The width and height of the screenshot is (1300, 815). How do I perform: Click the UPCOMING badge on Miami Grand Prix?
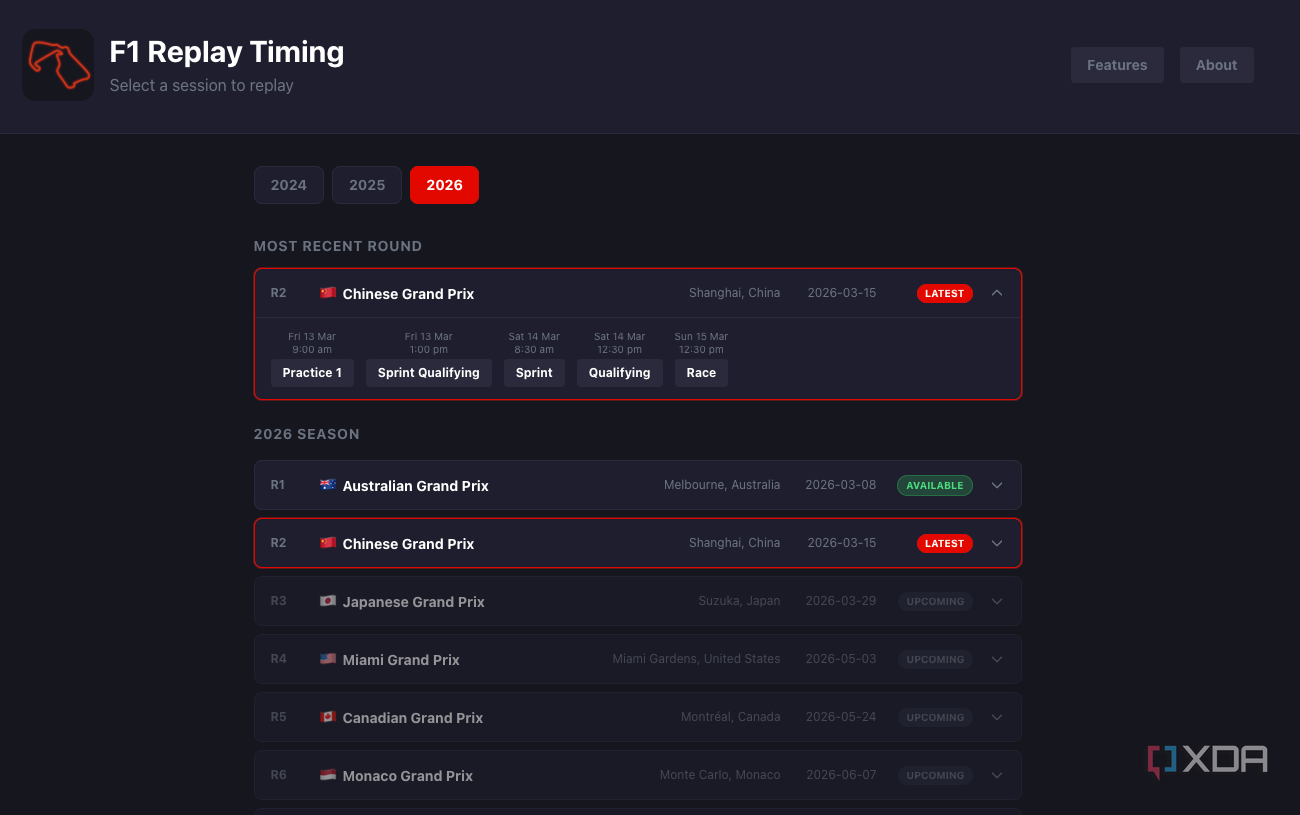click(935, 659)
